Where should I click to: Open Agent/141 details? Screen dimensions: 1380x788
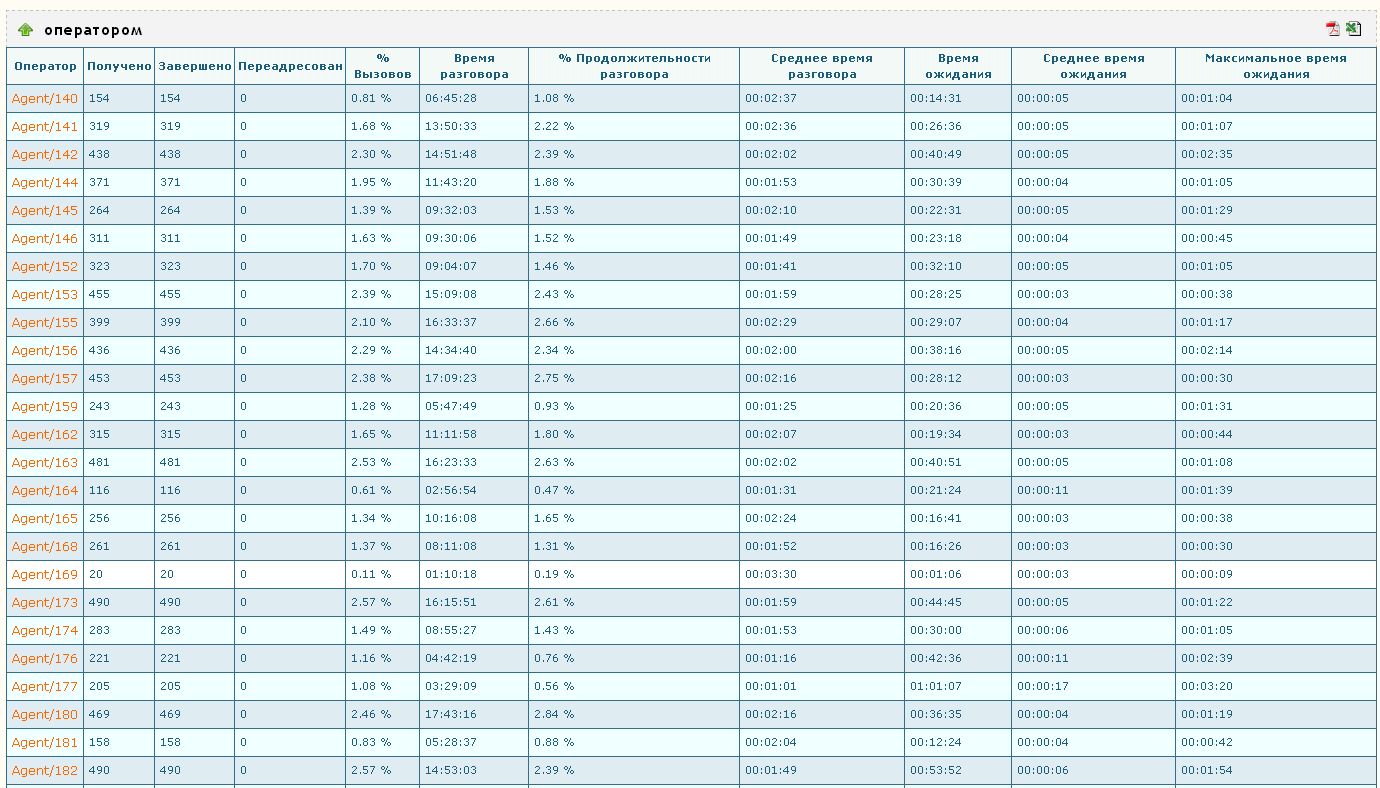[44, 126]
